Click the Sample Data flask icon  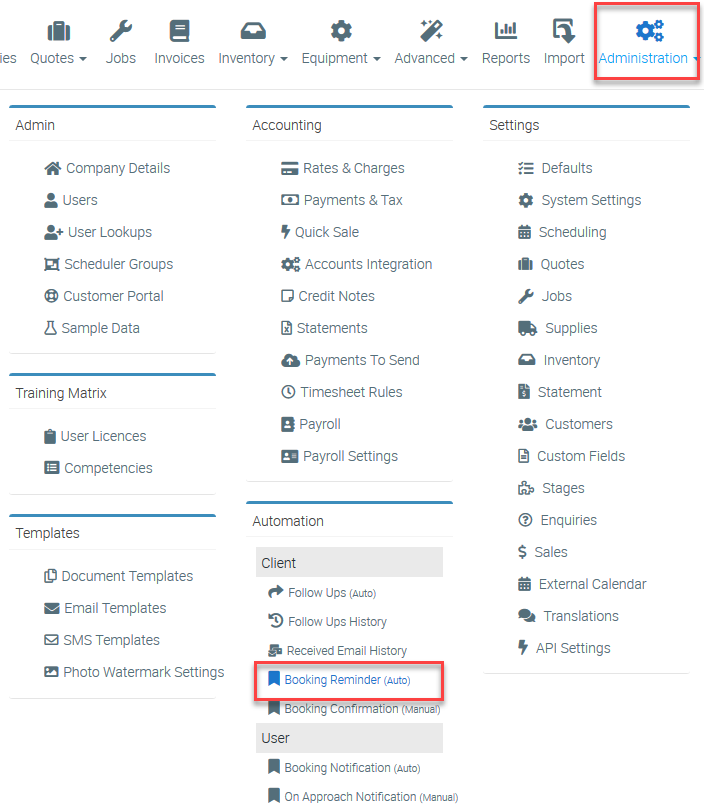click(x=50, y=328)
